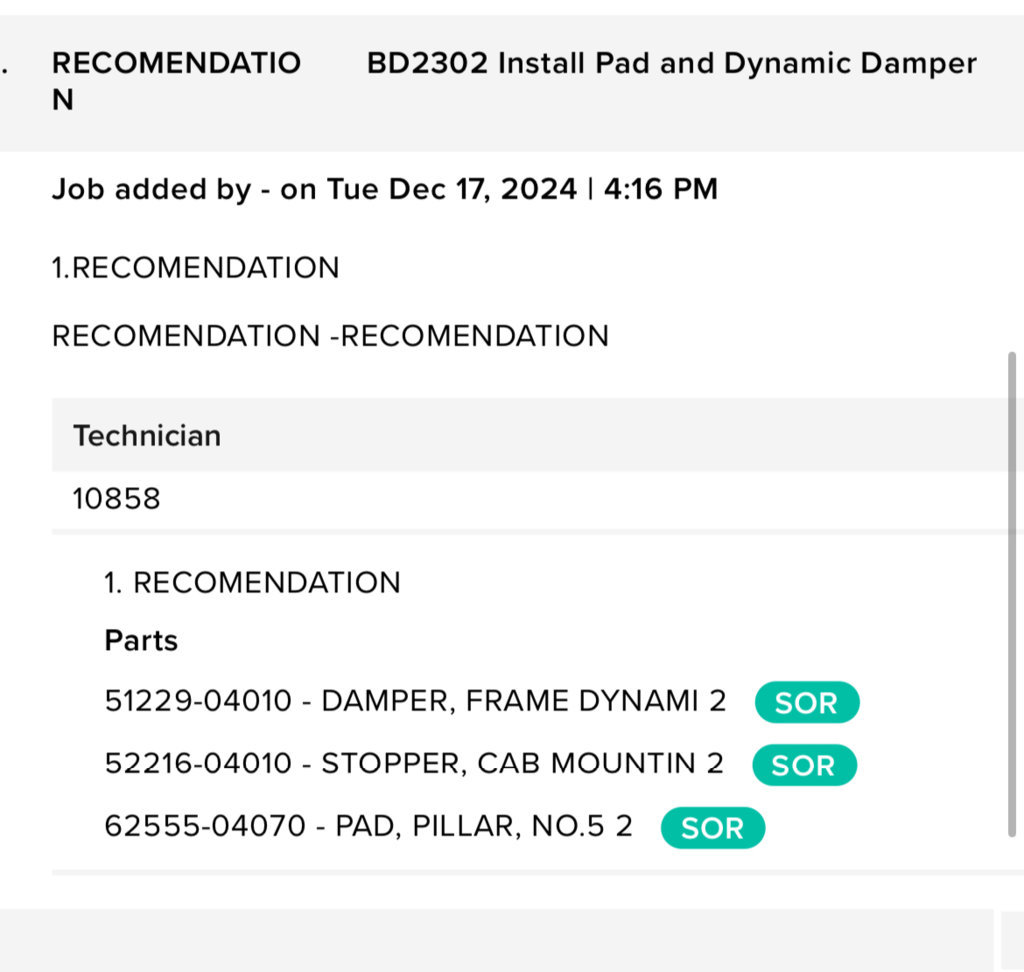The image size is (1024, 972).
Task: Click the SOR badge for STOPPER, CAB MOUNTIN
Action: click(x=805, y=765)
